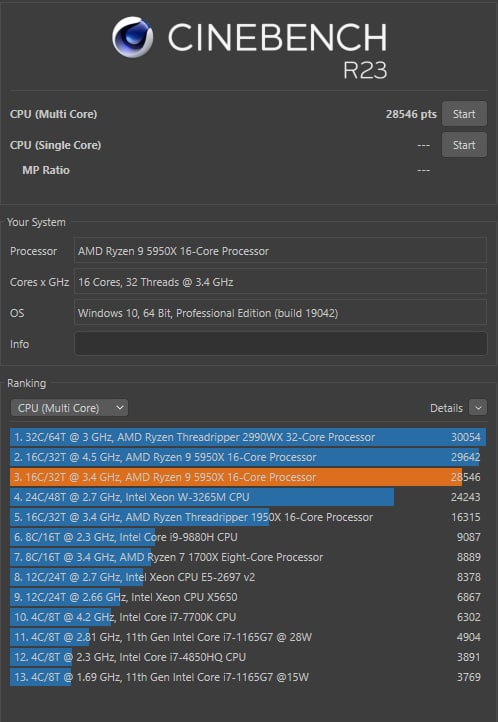The height and width of the screenshot is (722, 498).
Task: Click the Cinebench sphere logo
Action: pos(133,37)
